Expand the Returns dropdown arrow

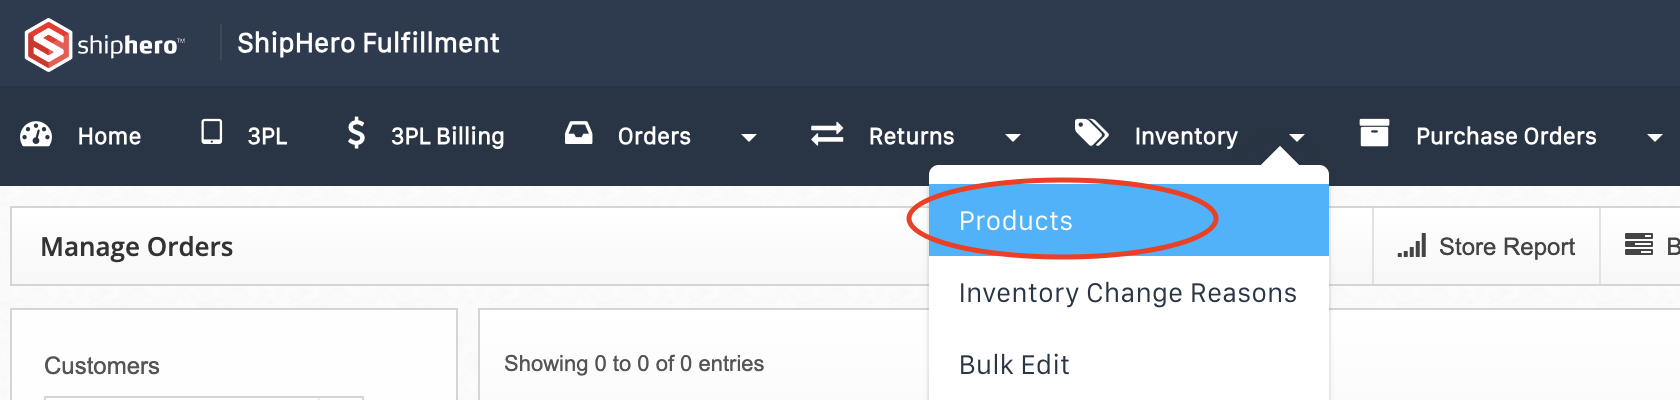pos(1012,138)
